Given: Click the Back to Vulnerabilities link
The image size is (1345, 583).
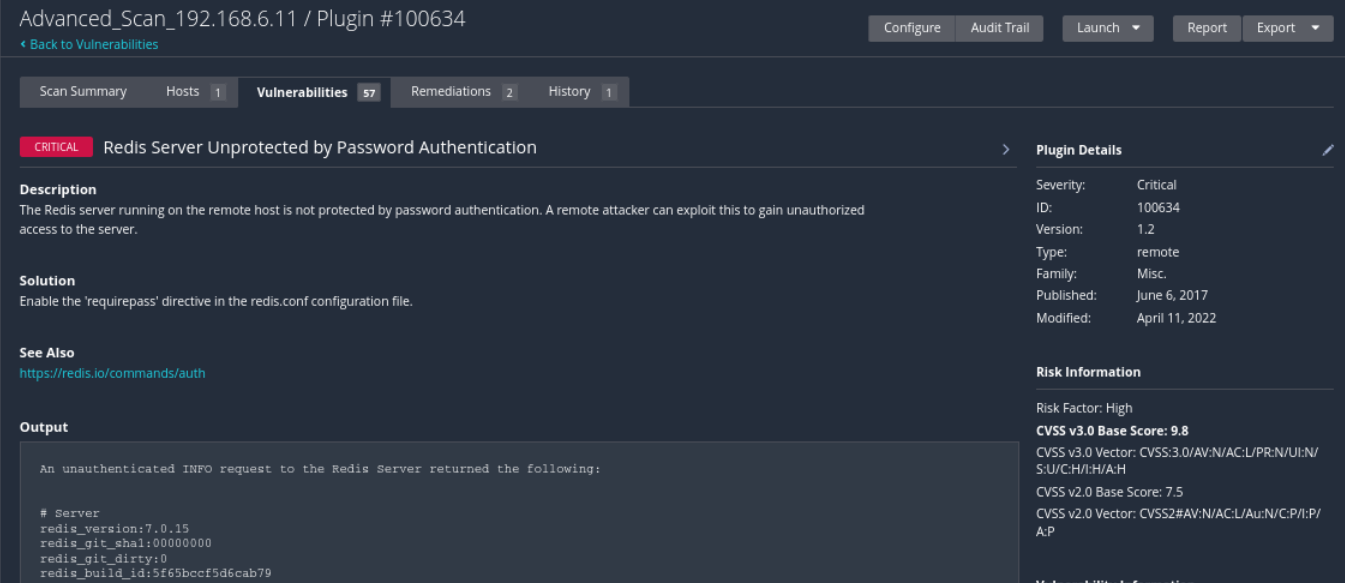Looking at the screenshot, I should click(94, 45).
